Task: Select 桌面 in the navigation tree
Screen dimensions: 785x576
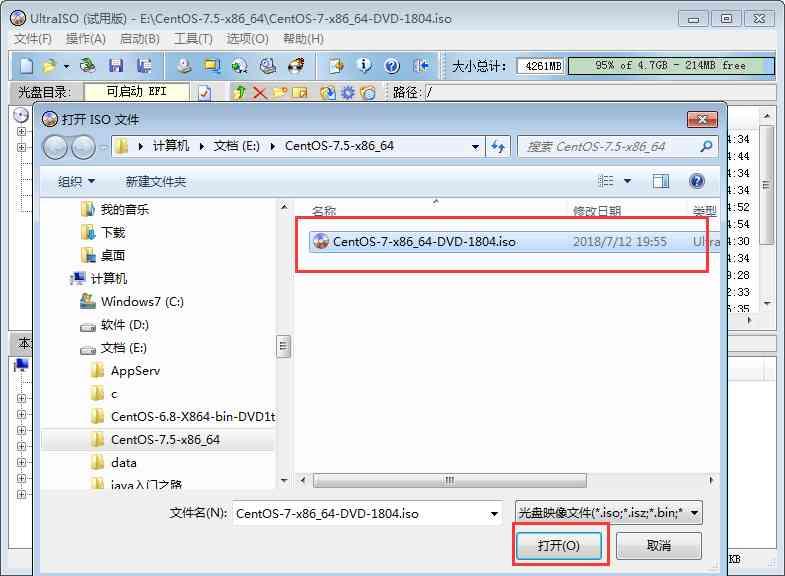Action: click(113, 255)
